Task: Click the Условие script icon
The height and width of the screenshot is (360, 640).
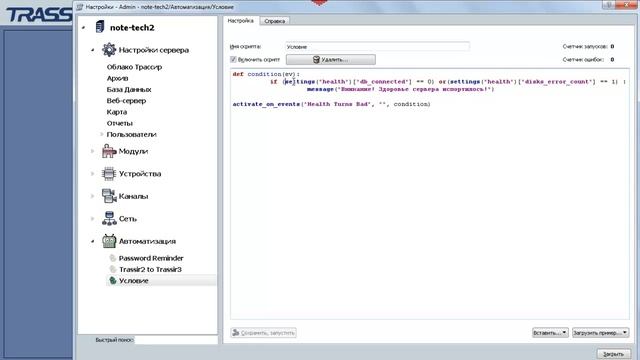Action: tap(113, 280)
